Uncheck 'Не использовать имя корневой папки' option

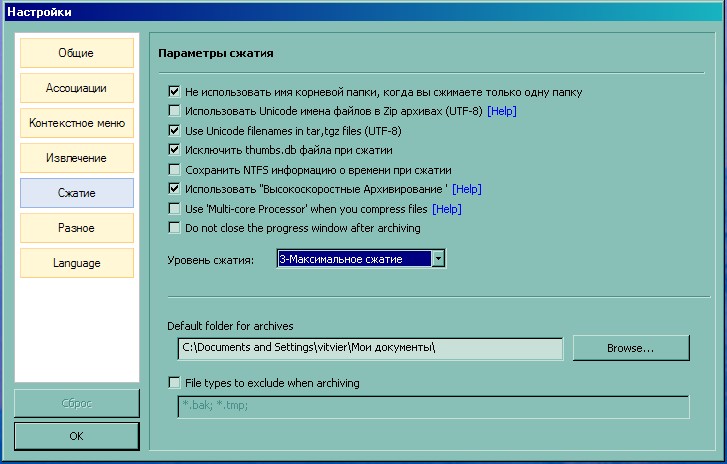[174, 92]
